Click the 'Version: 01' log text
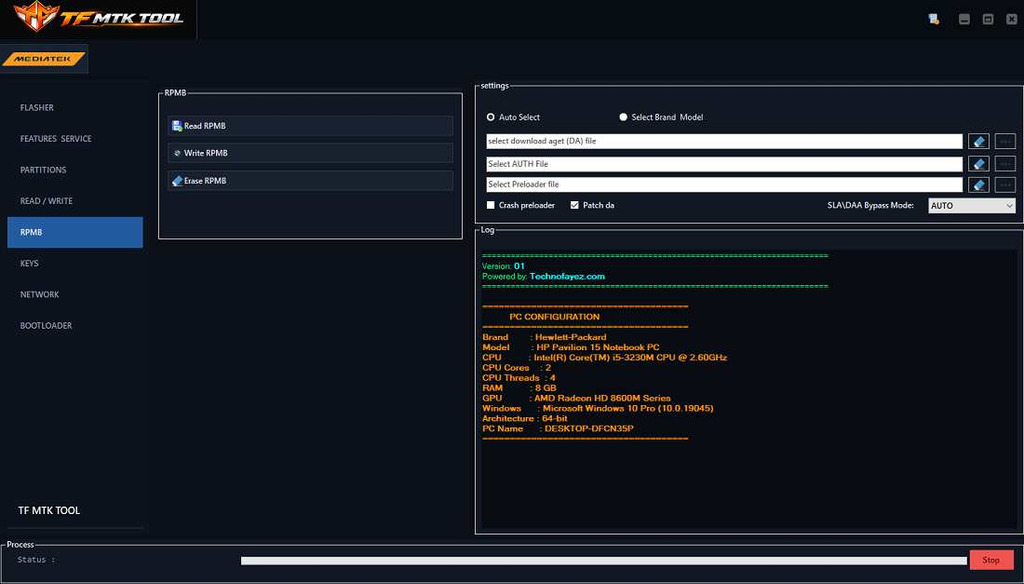Image resolution: width=1024 pixels, height=584 pixels. pyautogui.click(x=503, y=266)
